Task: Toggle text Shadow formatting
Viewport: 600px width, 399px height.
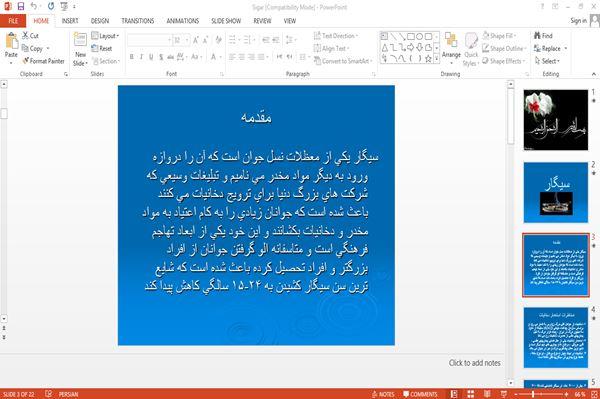Action: pyautogui.click(x=161, y=57)
